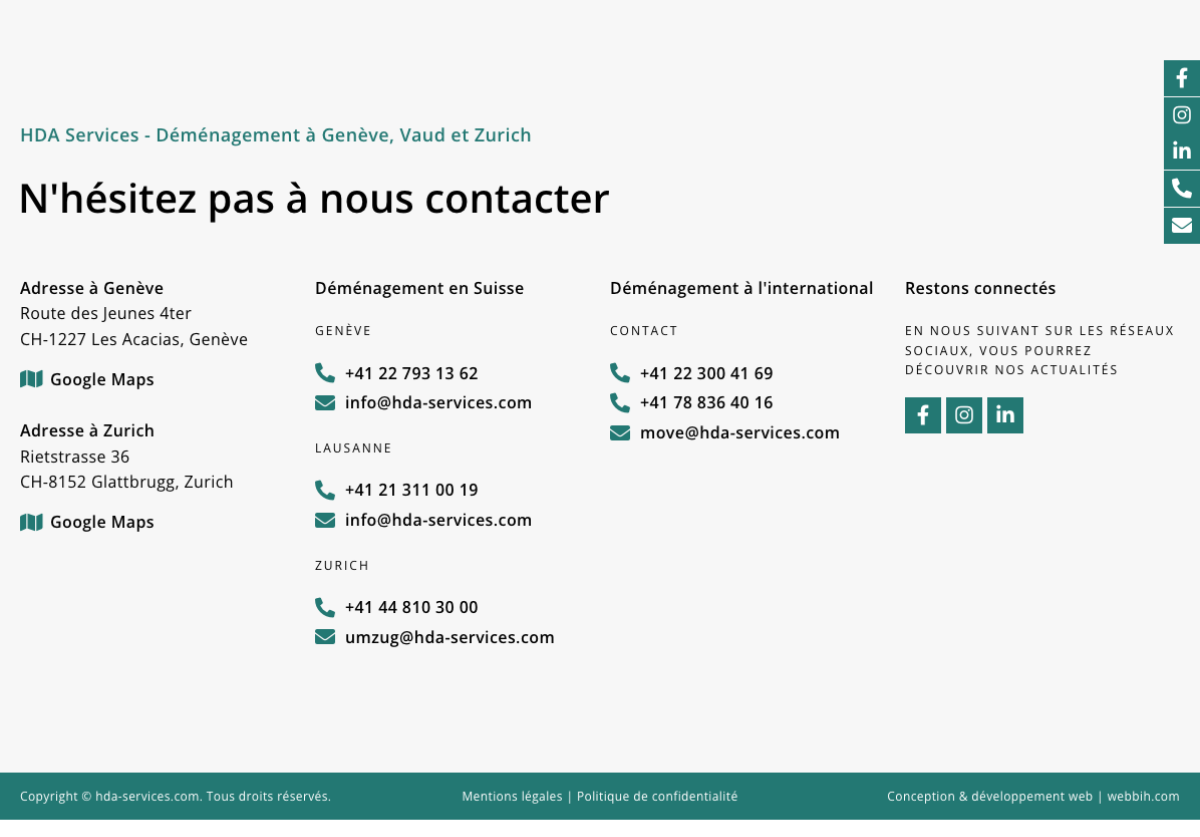
Task: Open Mentions légales in footer
Action: click(x=512, y=797)
